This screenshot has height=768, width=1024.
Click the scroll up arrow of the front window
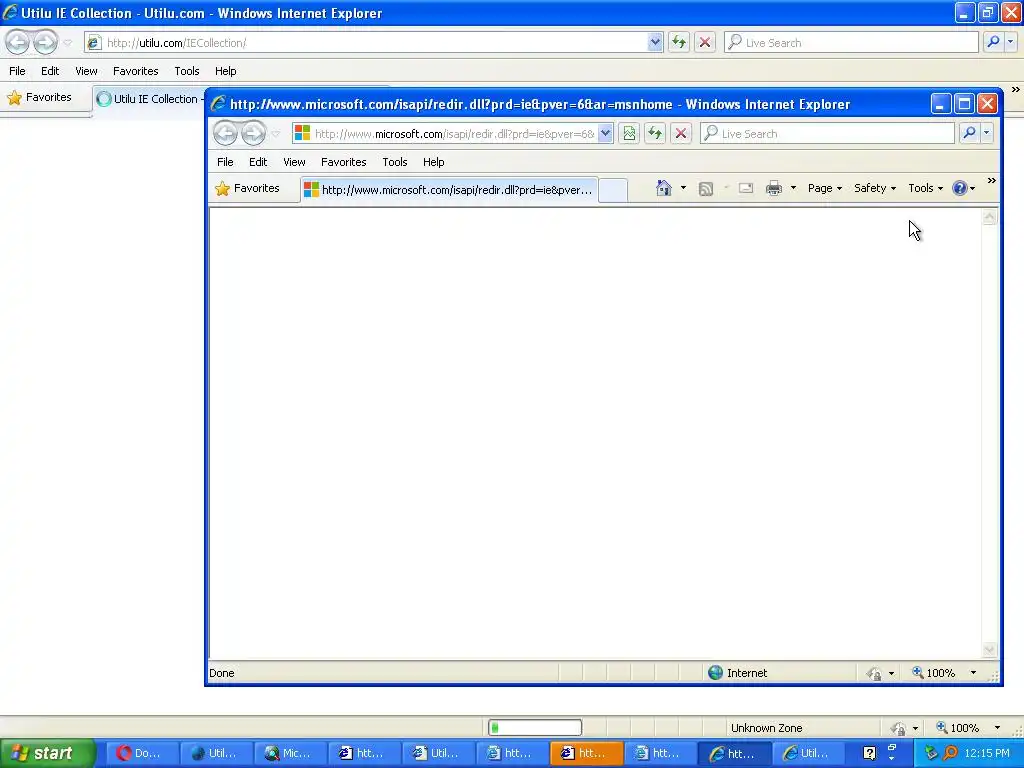click(x=989, y=217)
